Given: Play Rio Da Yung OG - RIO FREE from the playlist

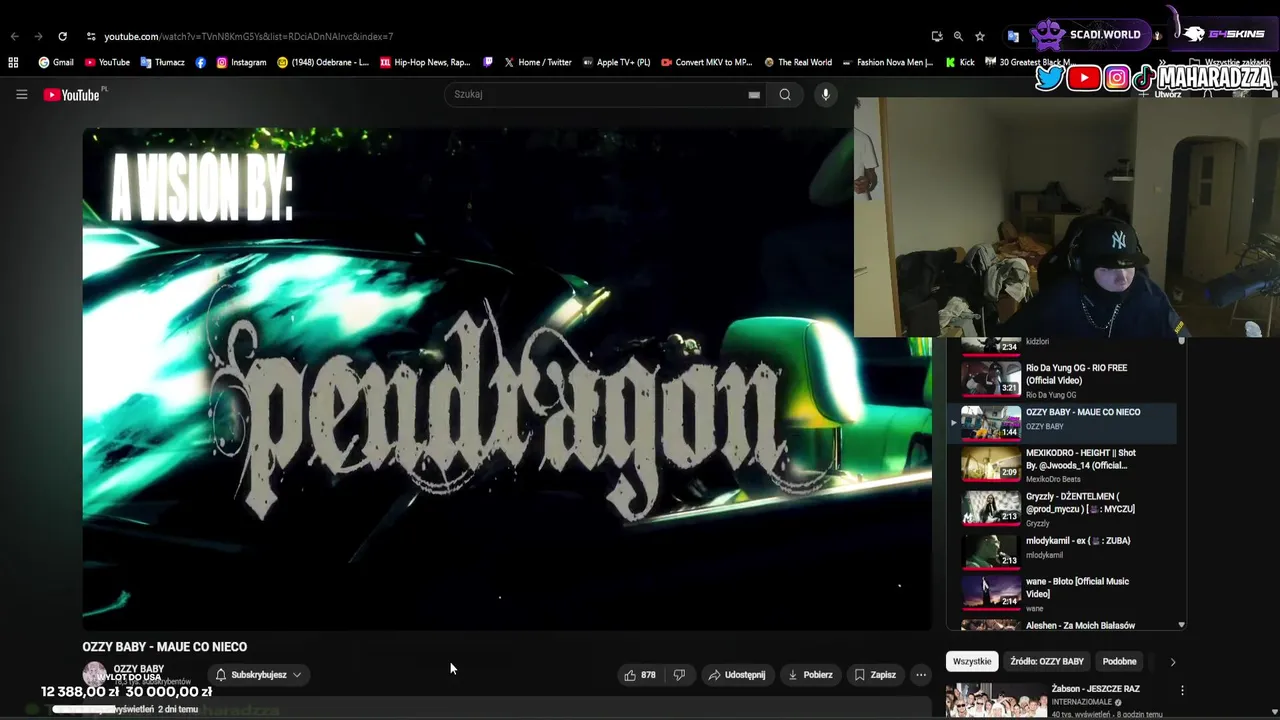Looking at the screenshot, I should tap(1064, 380).
